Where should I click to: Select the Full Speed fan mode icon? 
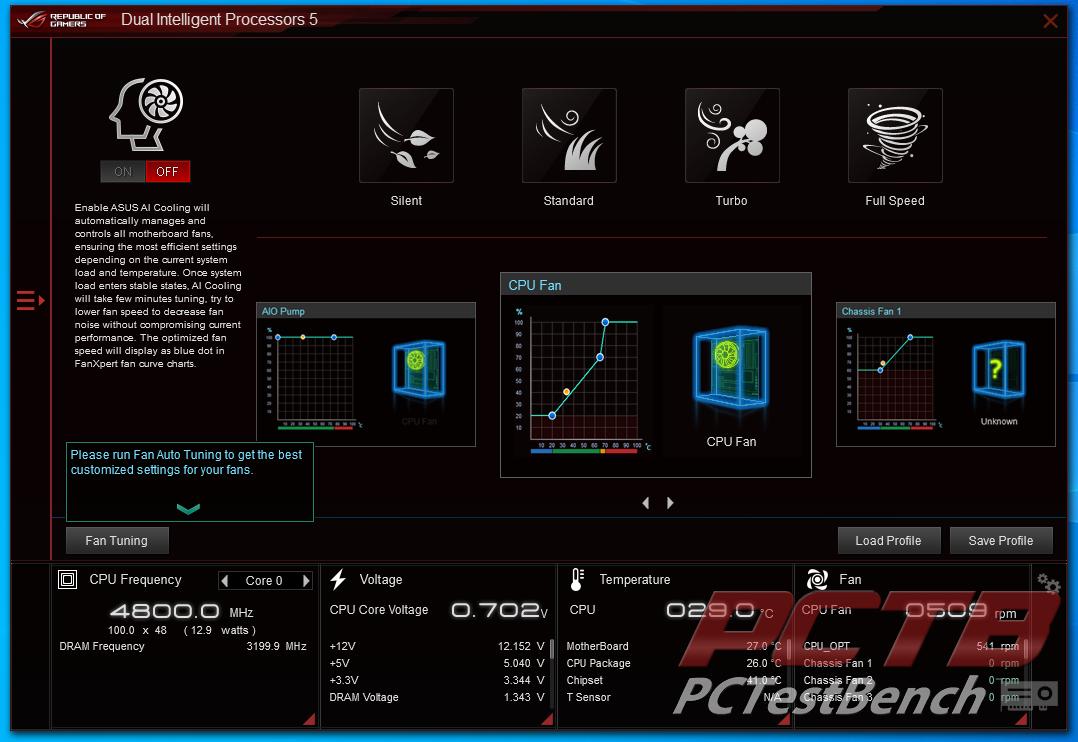coord(895,135)
